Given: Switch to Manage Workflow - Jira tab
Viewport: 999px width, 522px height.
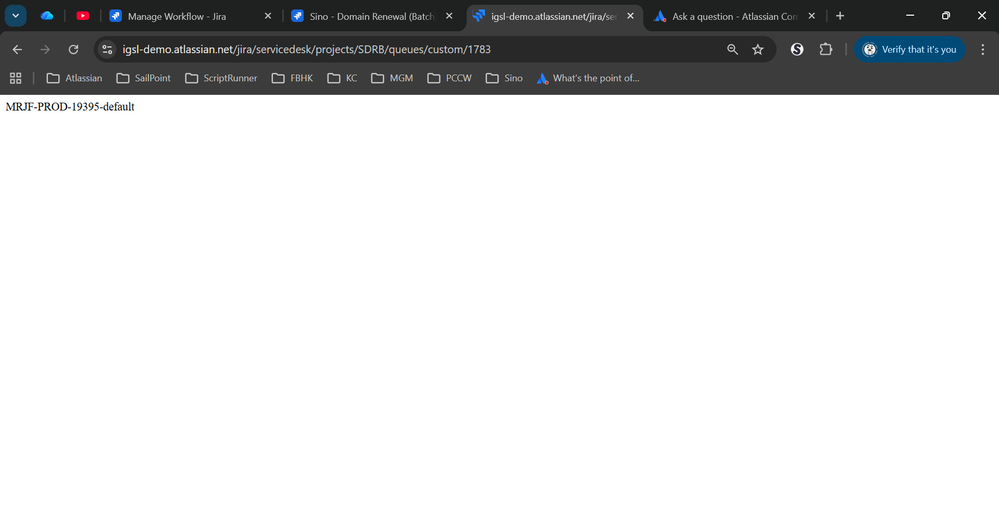Looking at the screenshot, I should (189, 16).
